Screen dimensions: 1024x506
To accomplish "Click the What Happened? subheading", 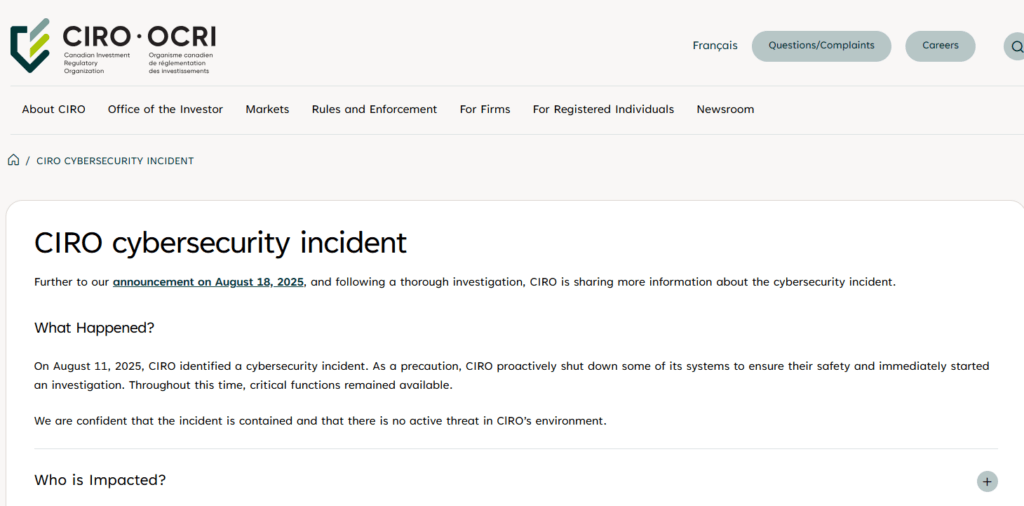I will [94, 328].
